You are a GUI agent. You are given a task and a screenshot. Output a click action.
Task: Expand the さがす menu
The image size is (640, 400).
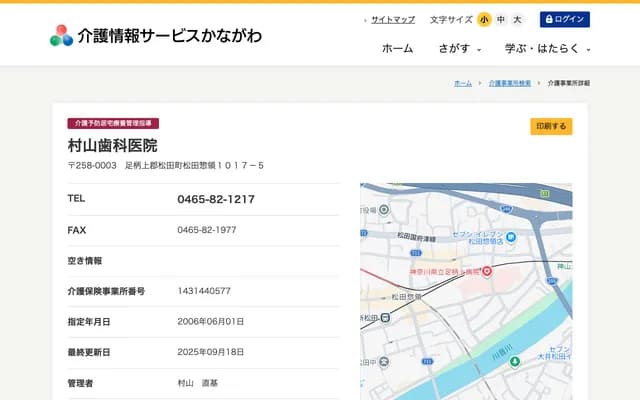(x=460, y=49)
